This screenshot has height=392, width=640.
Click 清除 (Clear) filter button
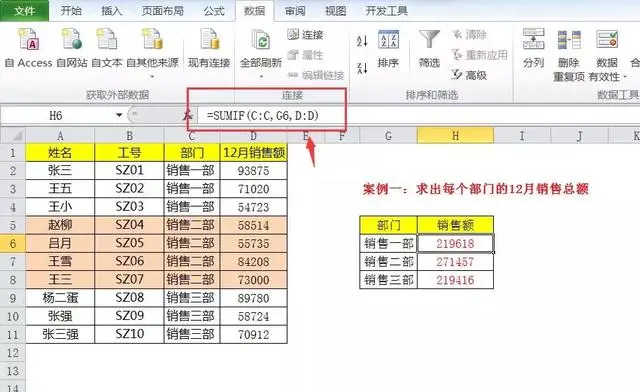click(469, 35)
